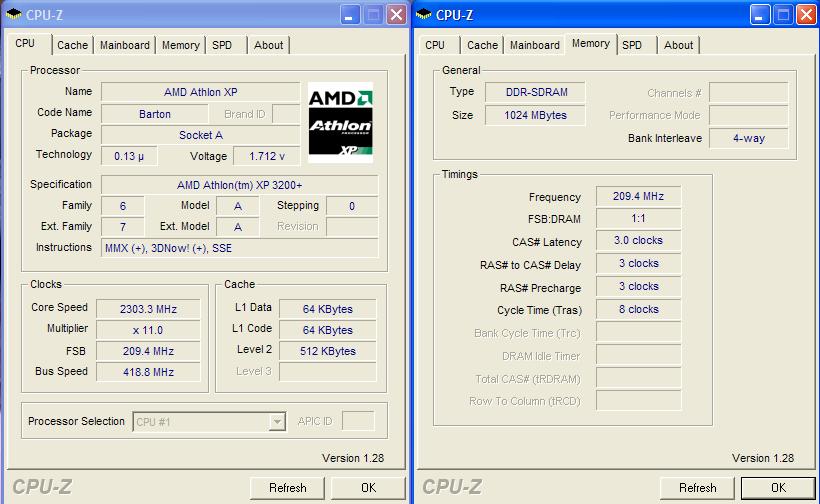Click the Multiplier value x 11.0

click(x=149, y=330)
